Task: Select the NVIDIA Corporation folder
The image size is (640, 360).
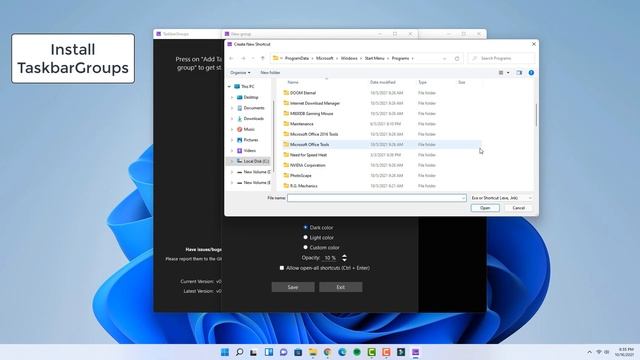Action: pos(307,165)
